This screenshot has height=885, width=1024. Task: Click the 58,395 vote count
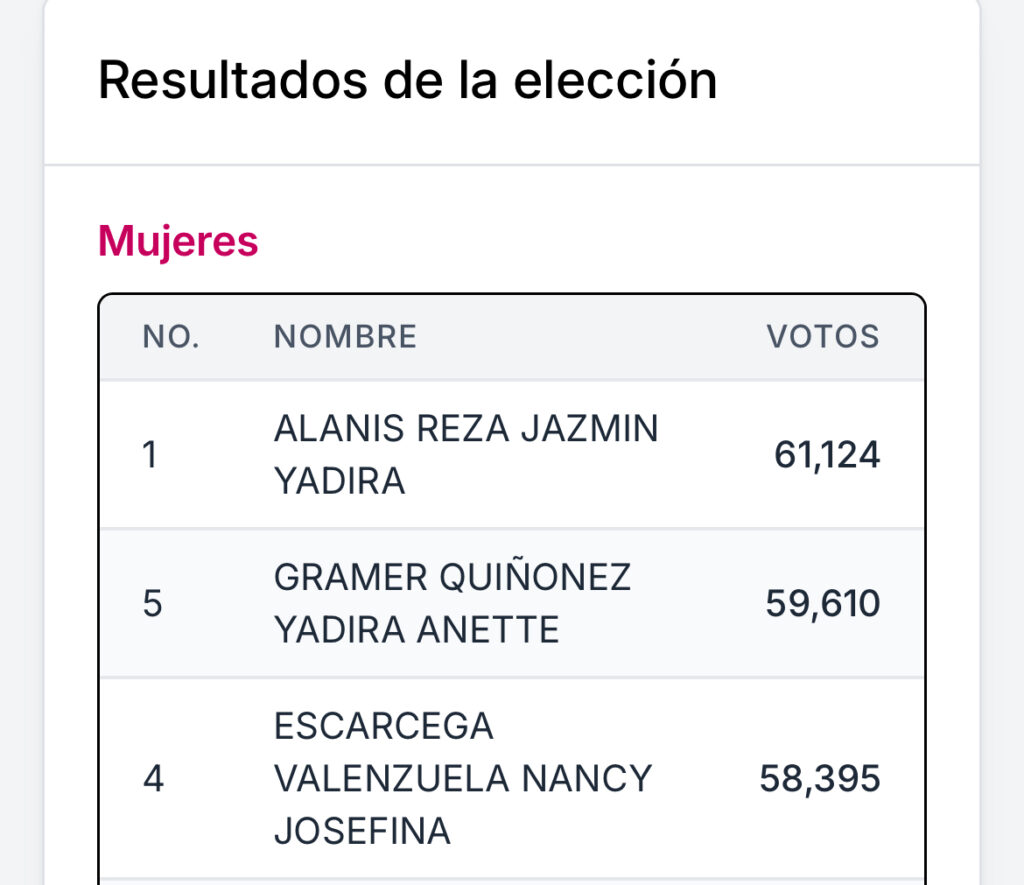pos(820,779)
